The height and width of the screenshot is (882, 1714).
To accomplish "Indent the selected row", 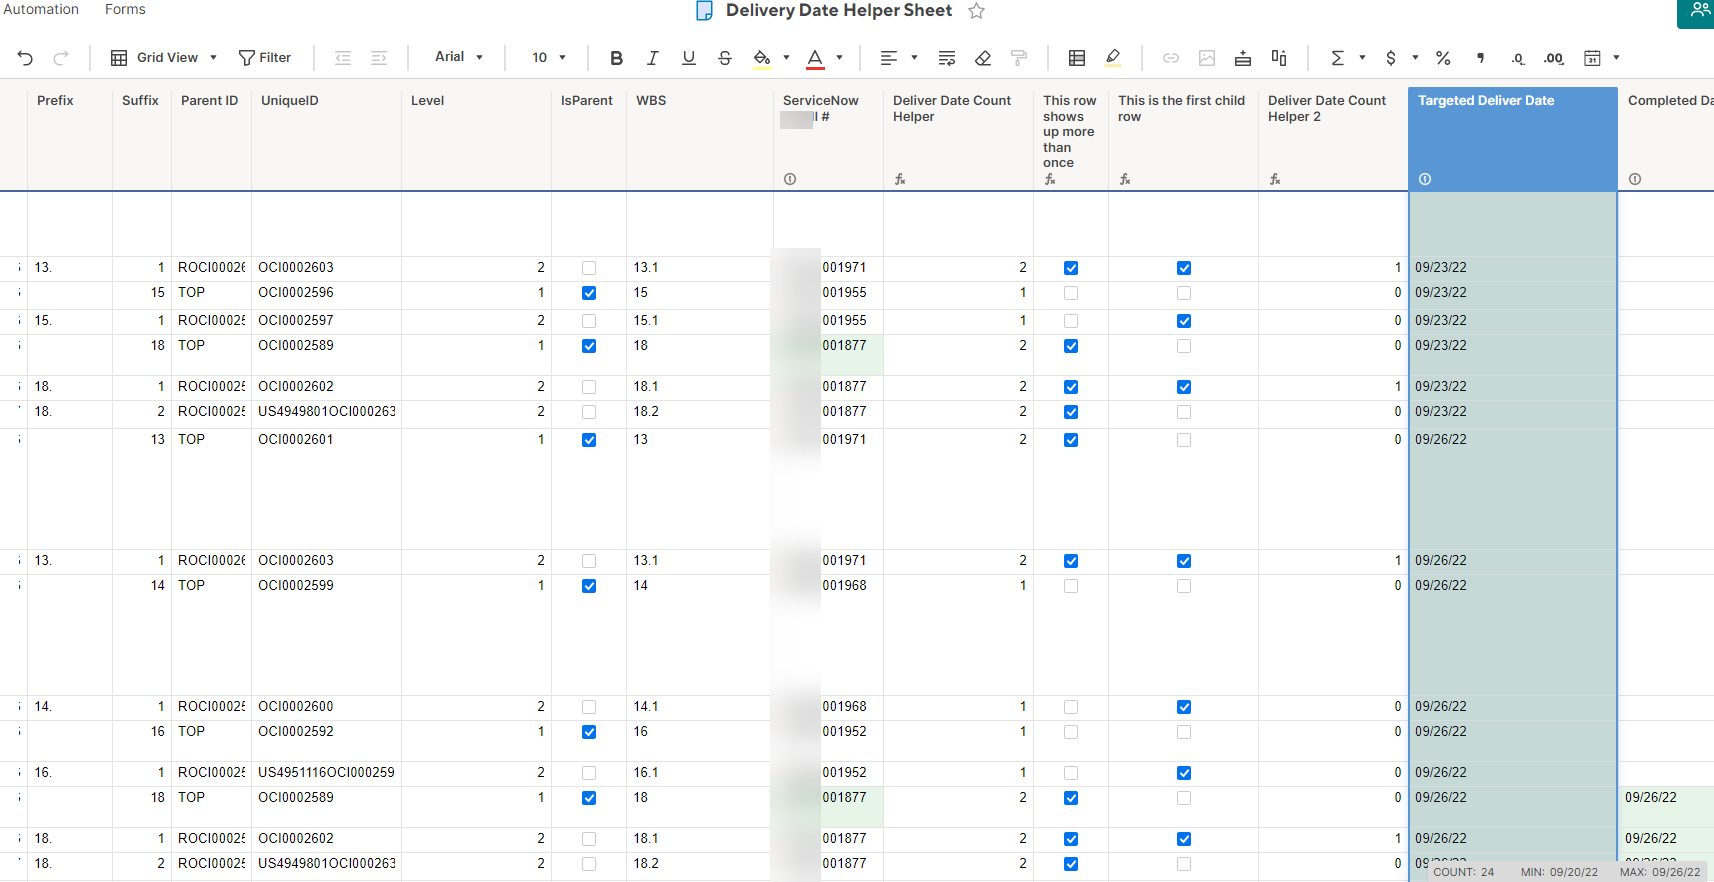I will [379, 58].
